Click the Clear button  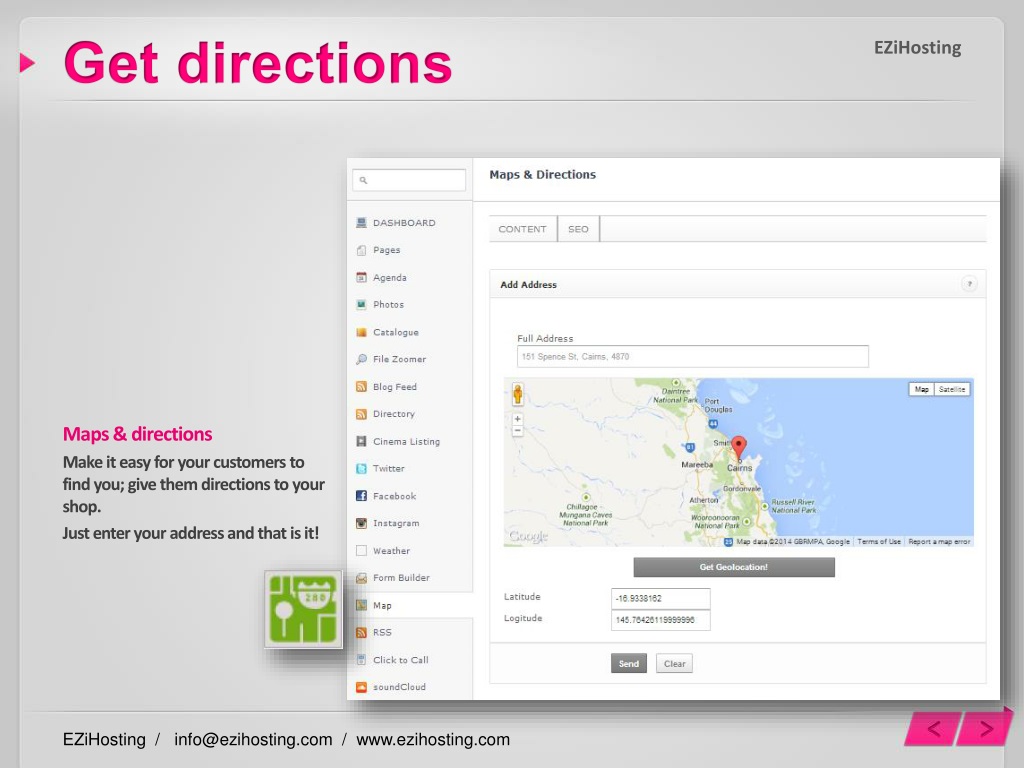(x=675, y=664)
